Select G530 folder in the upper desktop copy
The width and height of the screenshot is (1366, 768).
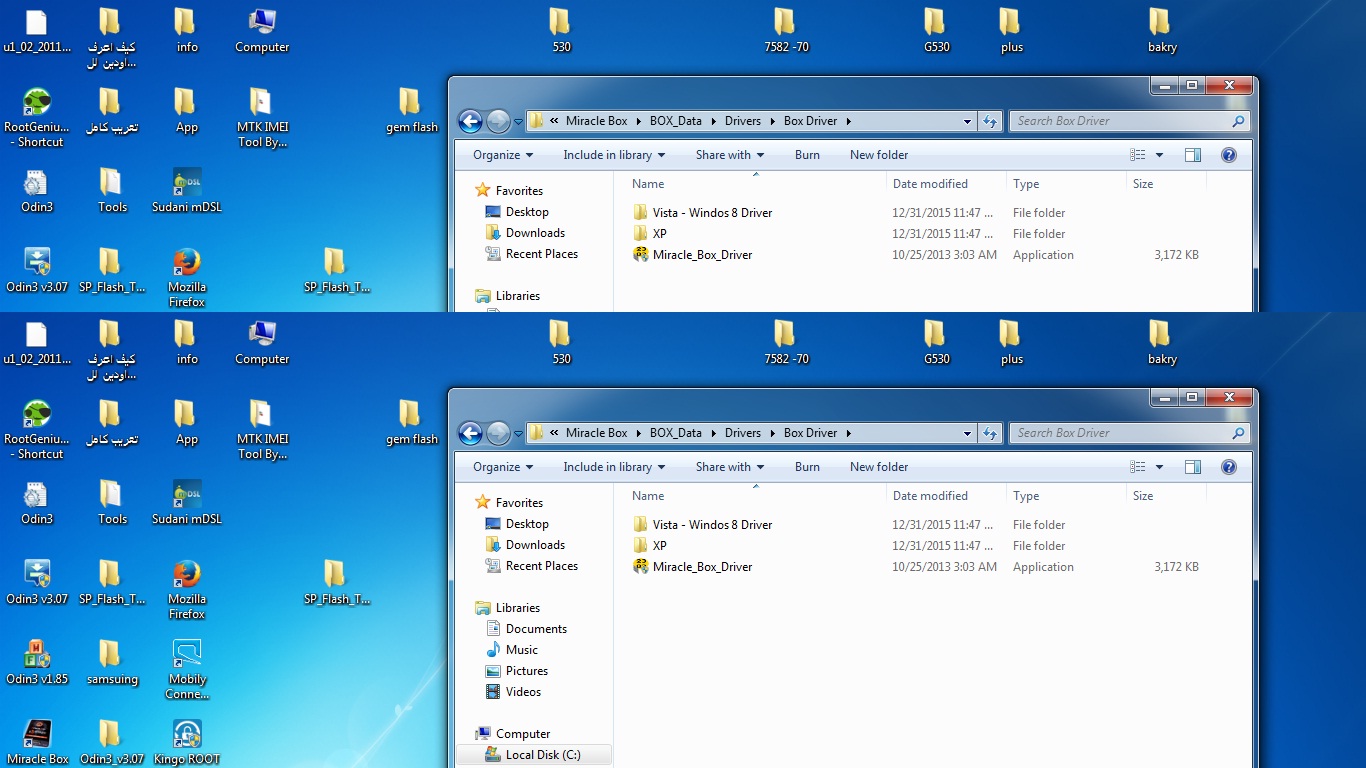pyautogui.click(x=937, y=30)
